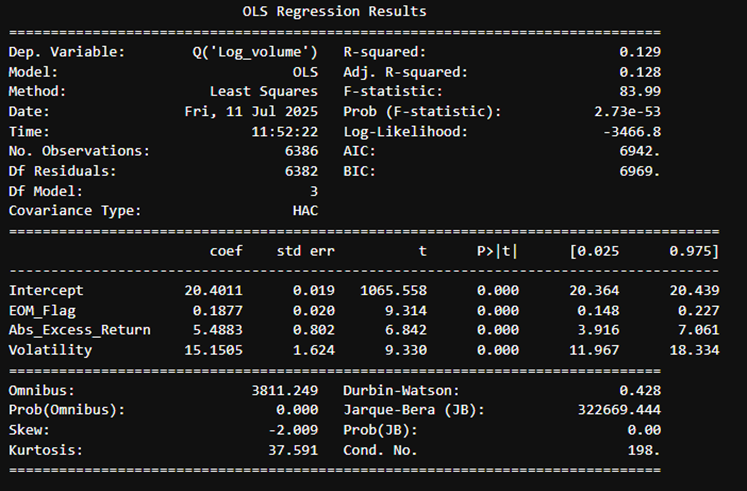Click the Volatility row label
The width and height of the screenshot is (747, 491).
50,350
